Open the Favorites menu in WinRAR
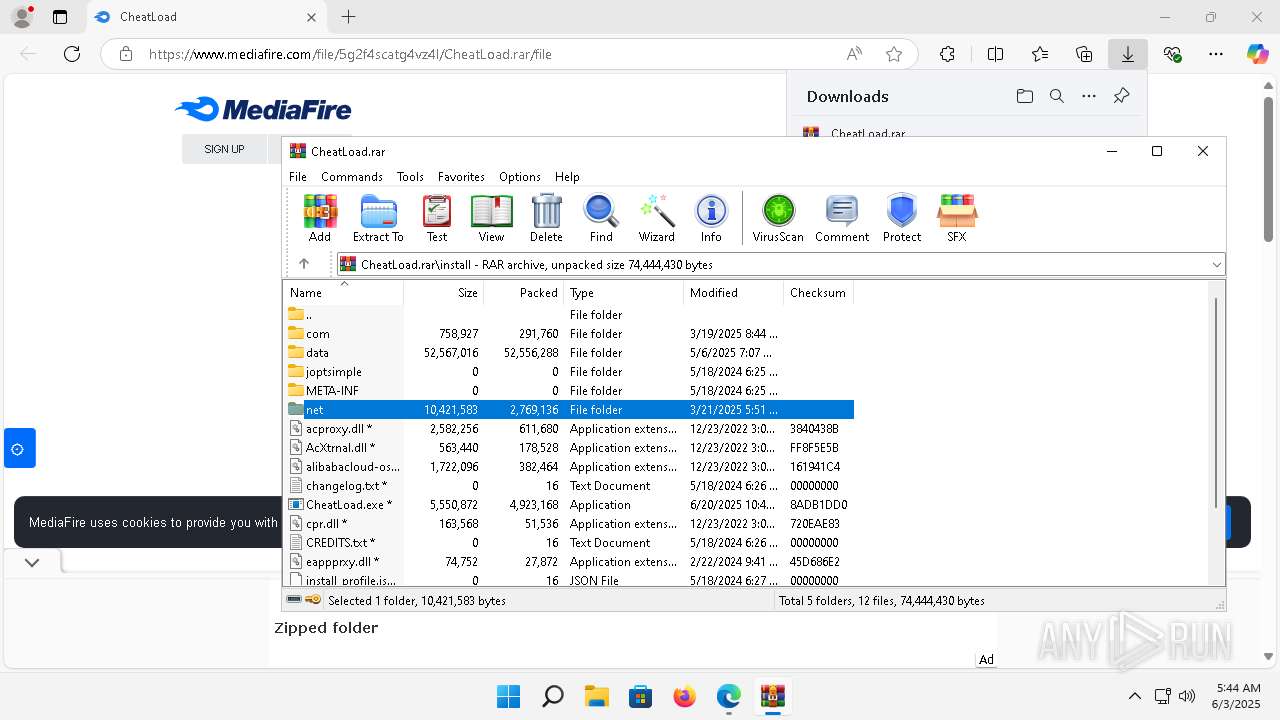This screenshot has height=720, width=1280. [x=461, y=176]
